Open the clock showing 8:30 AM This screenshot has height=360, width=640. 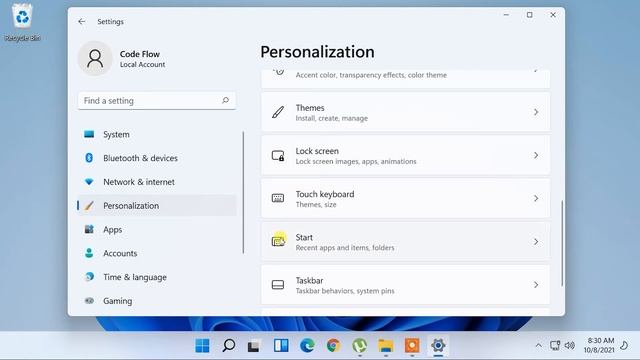[x=599, y=345]
